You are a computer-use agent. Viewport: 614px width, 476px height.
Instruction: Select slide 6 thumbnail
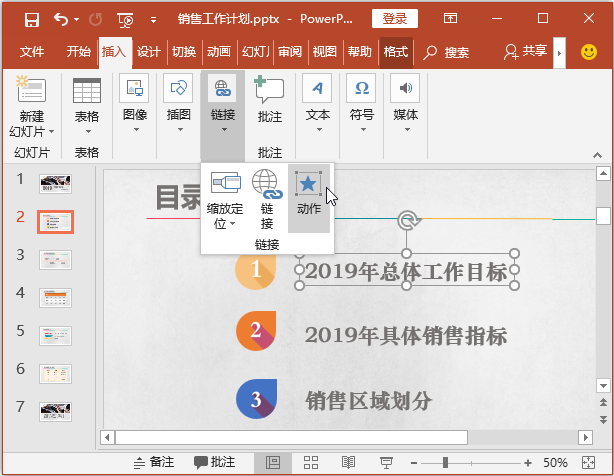[55, 374]
